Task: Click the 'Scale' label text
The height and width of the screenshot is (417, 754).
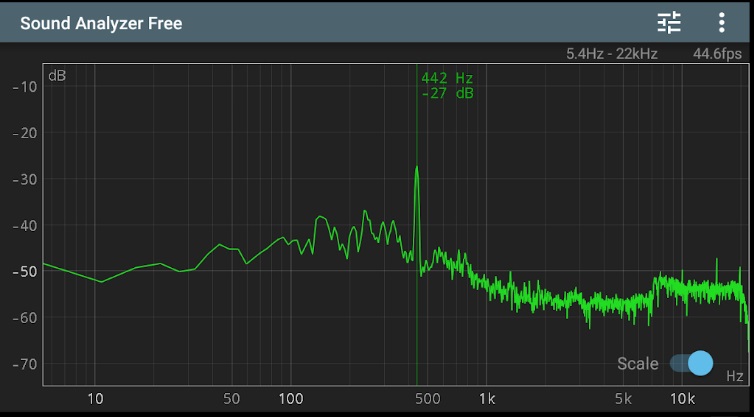Action: 638,364
